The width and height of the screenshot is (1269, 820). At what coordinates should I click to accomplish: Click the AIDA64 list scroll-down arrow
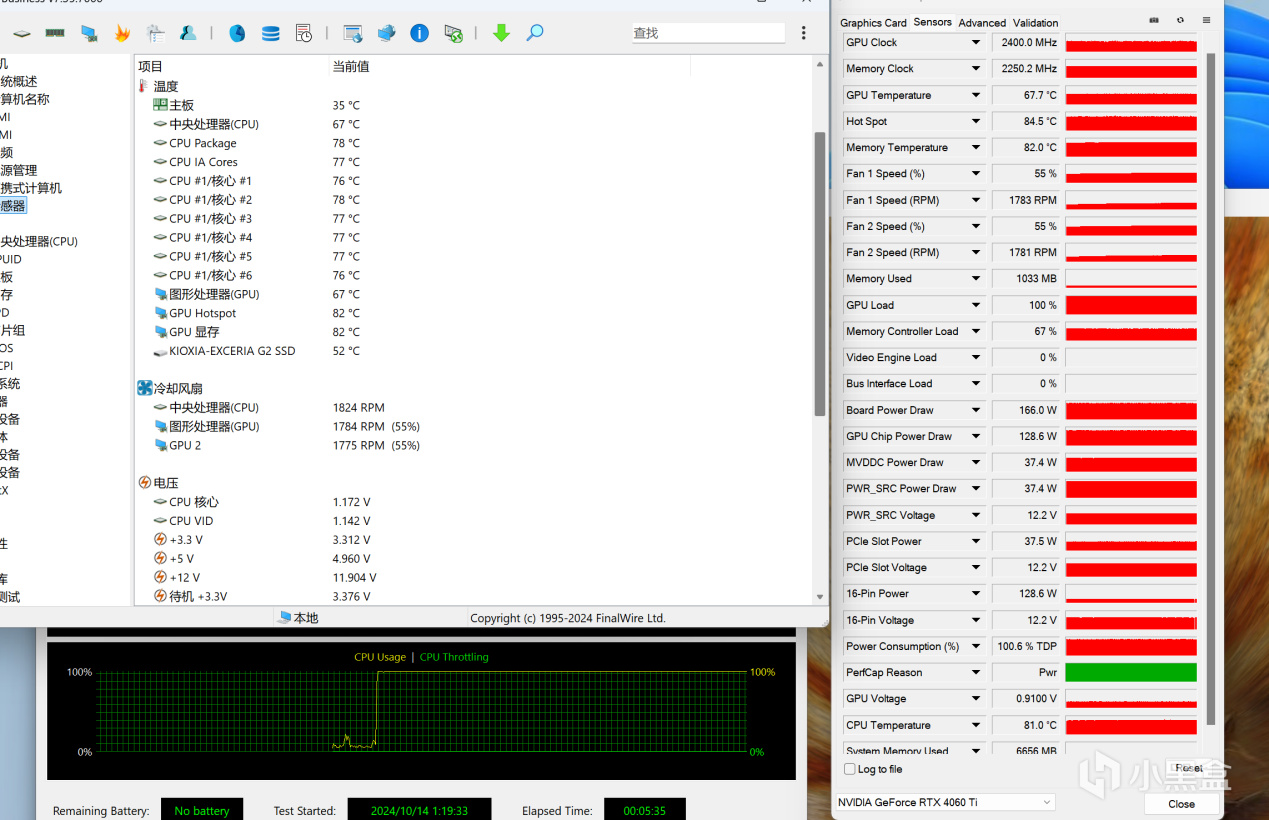pyautogui.click(x=820, y=597)
